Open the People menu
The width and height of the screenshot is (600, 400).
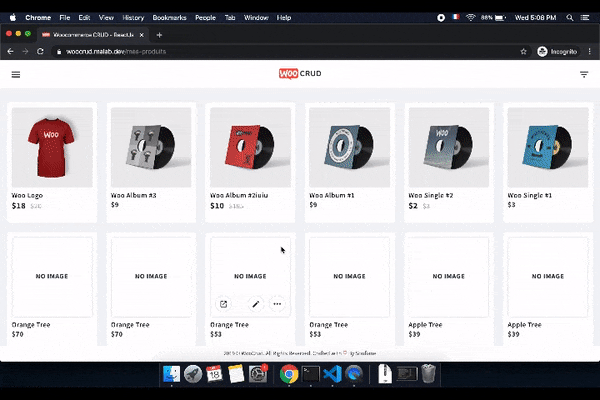click(x=205, y=18)
